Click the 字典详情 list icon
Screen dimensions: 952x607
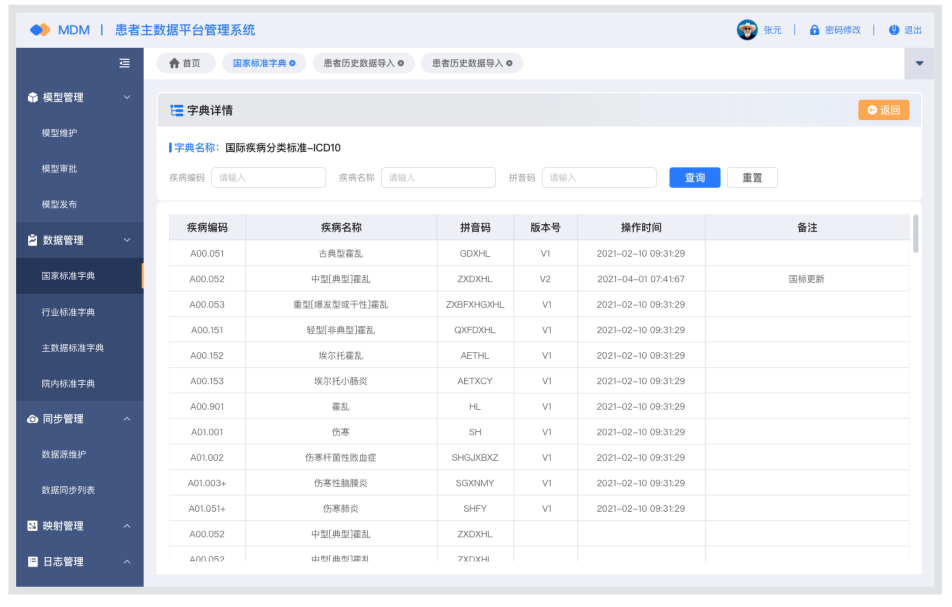point(177,110)
